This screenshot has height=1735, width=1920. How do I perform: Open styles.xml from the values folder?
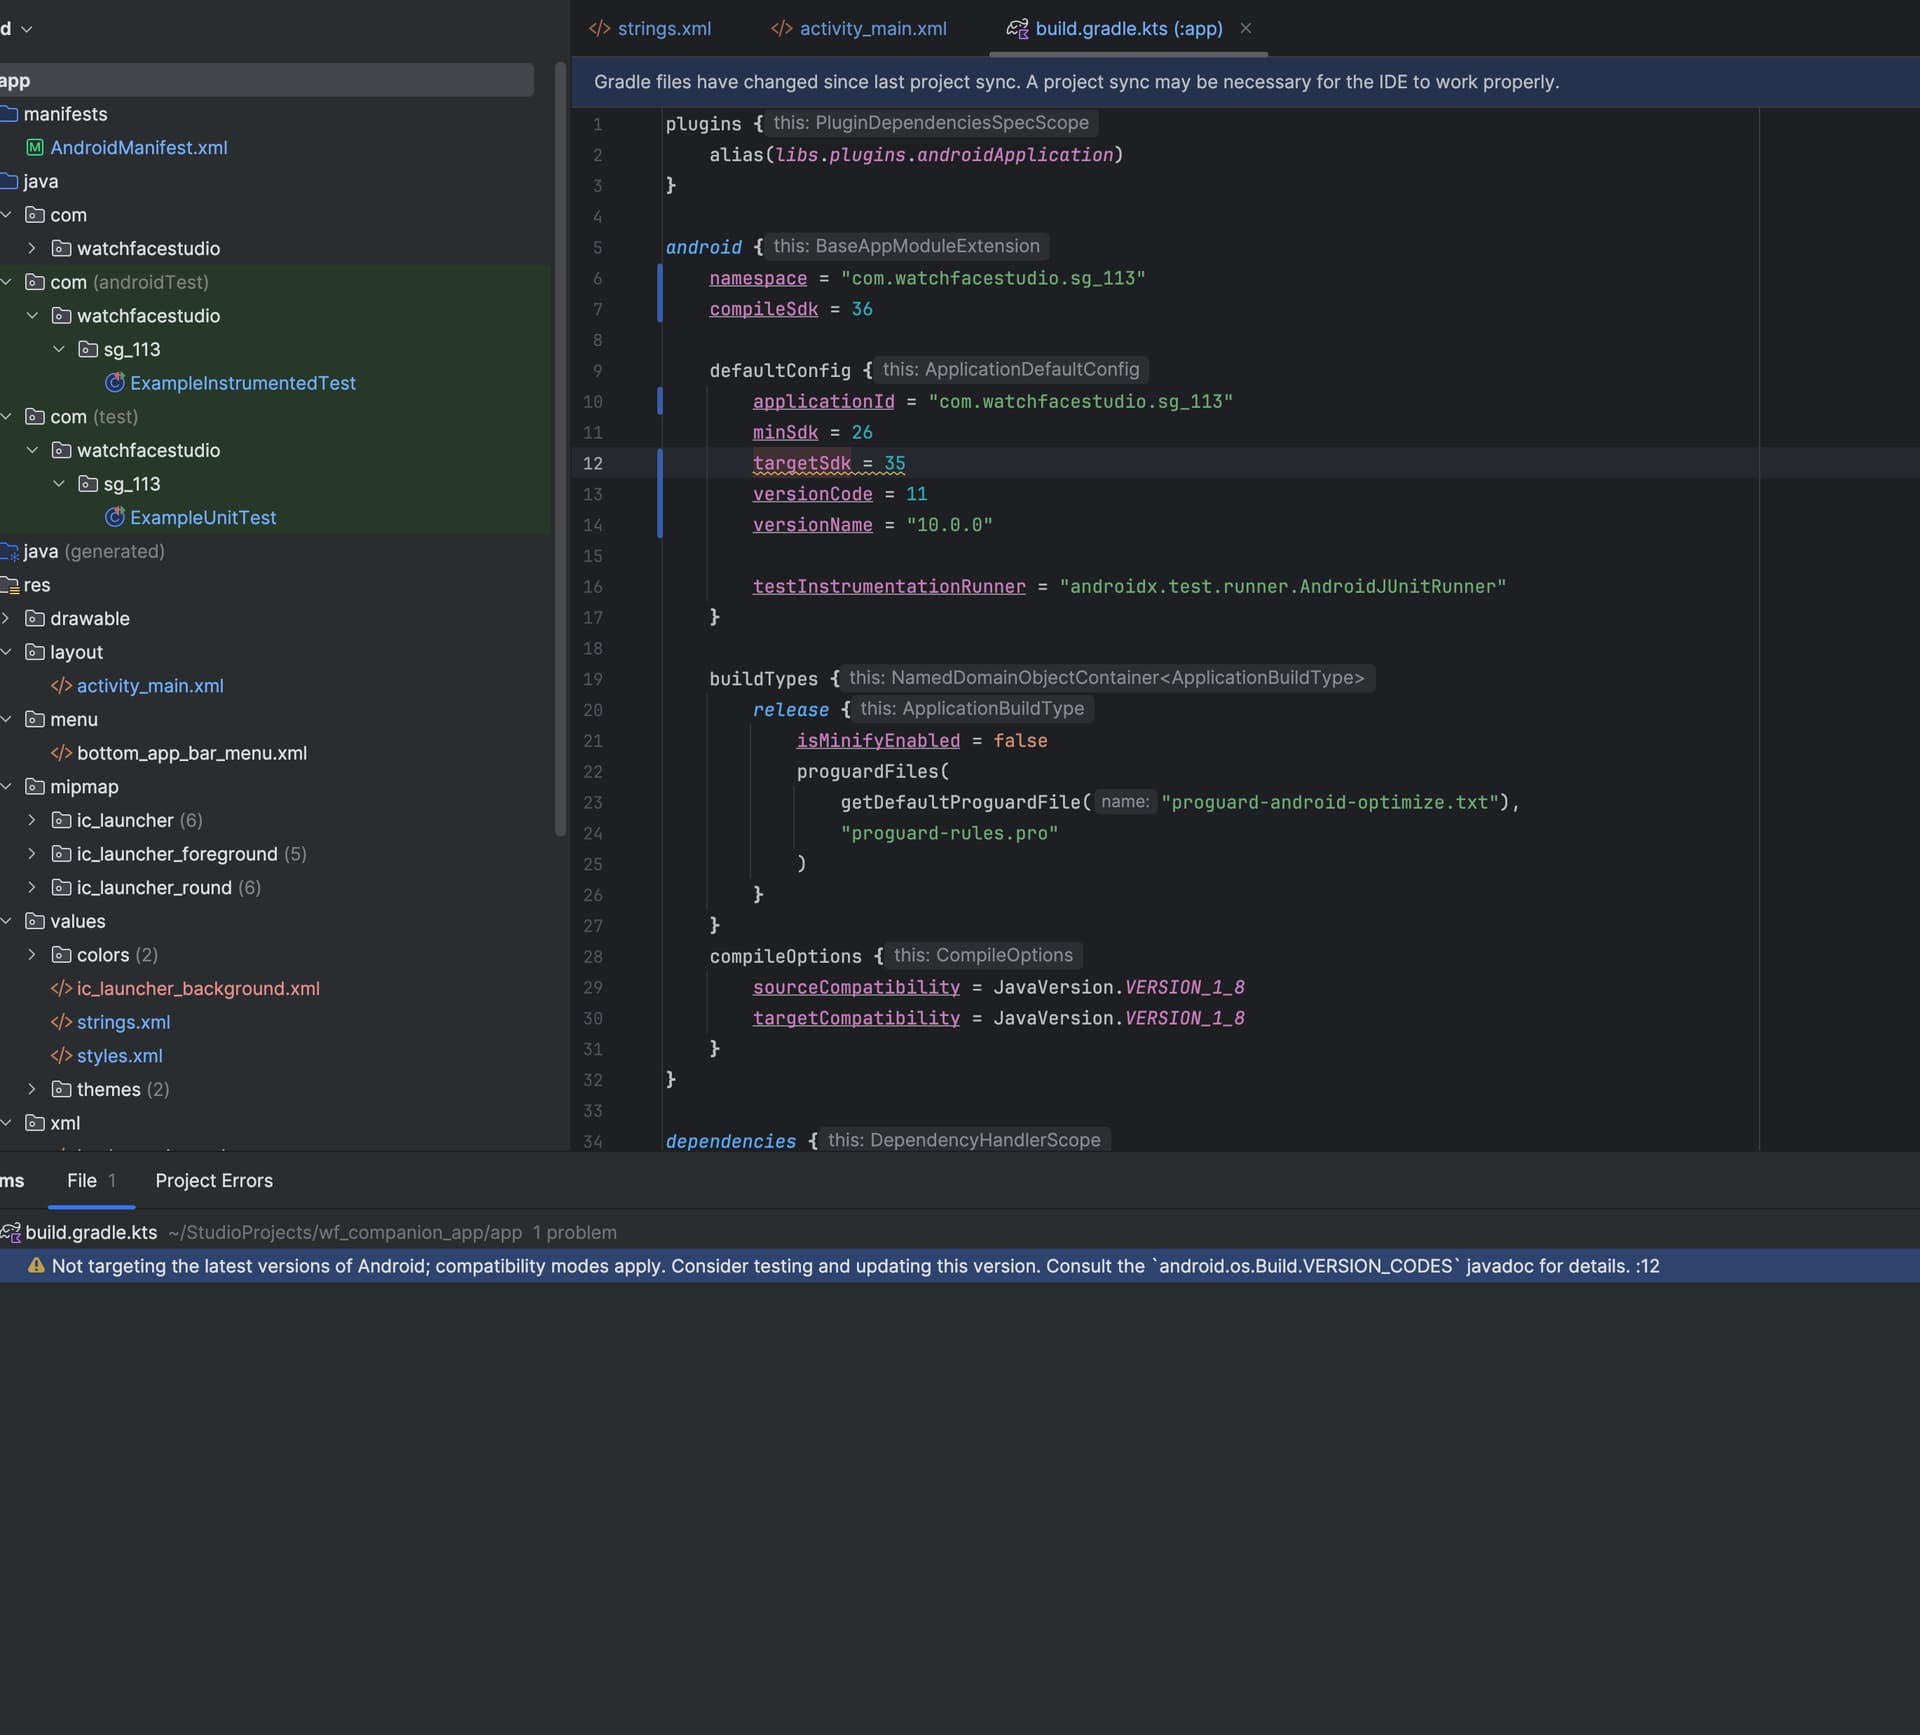(119, 1056)
